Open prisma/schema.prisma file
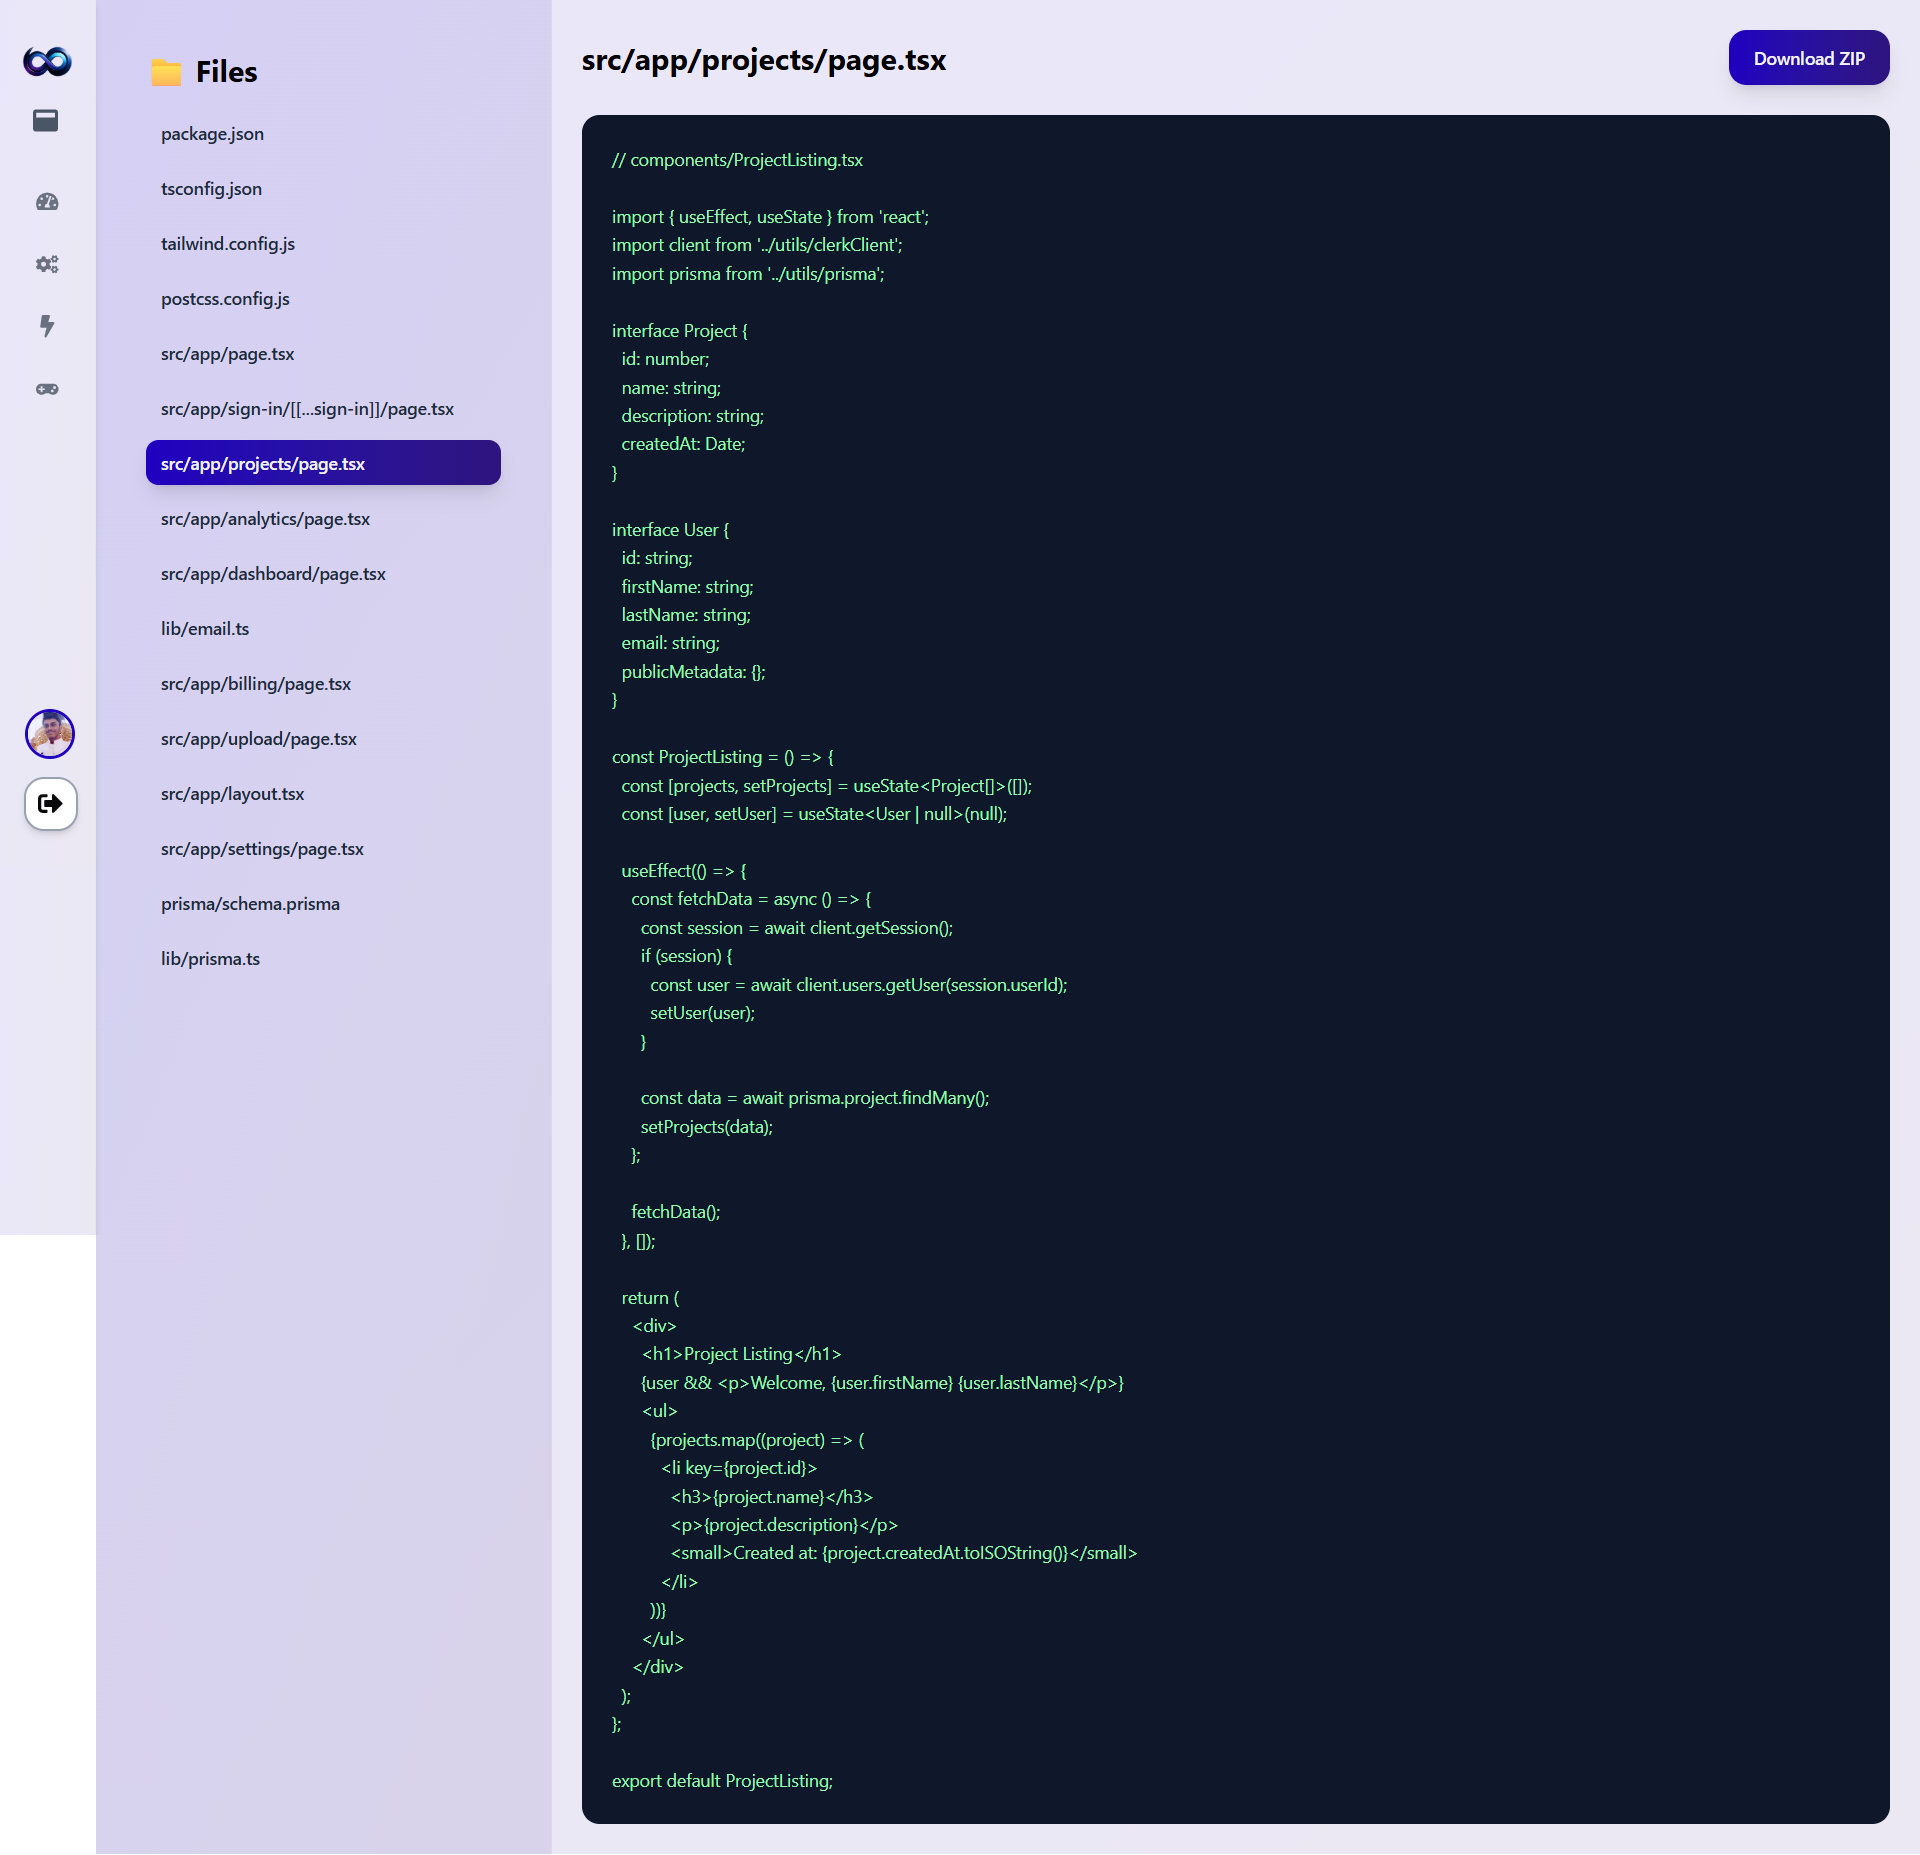1920x1855 pixels. (250, 904)
